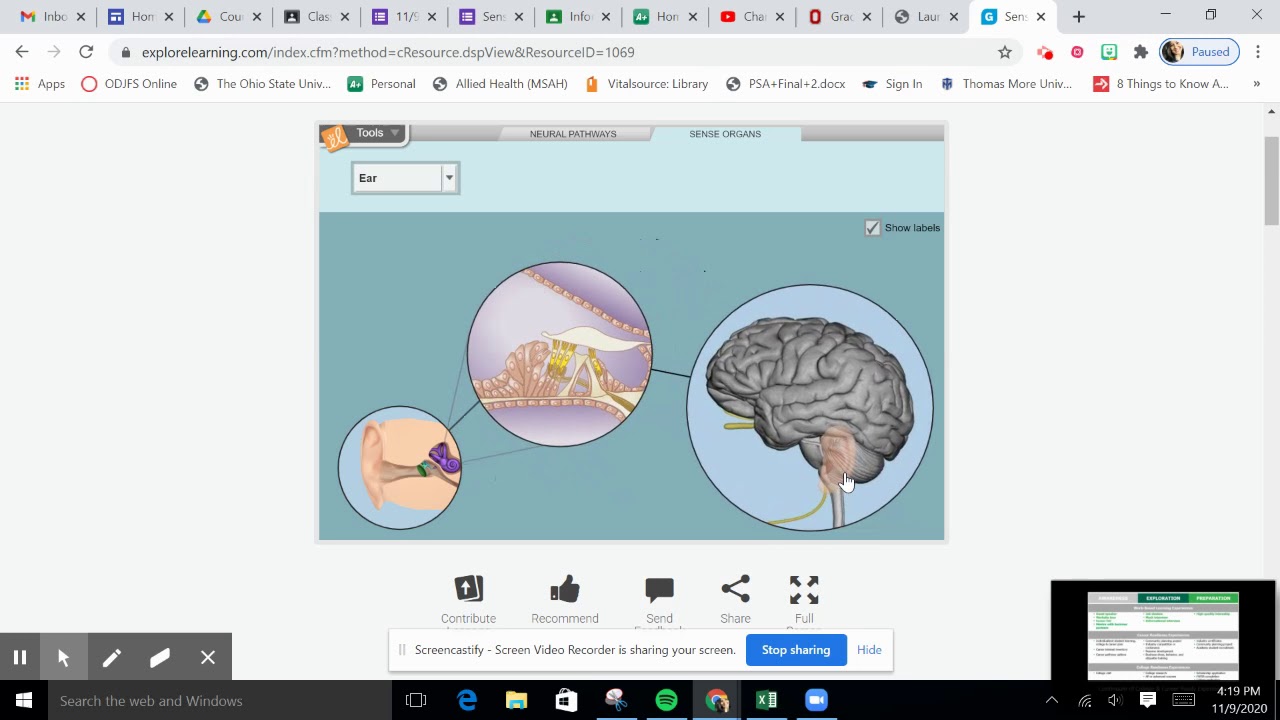Open the Windows Start menu
The image size is (1280, 720).
tap(24, 700)
